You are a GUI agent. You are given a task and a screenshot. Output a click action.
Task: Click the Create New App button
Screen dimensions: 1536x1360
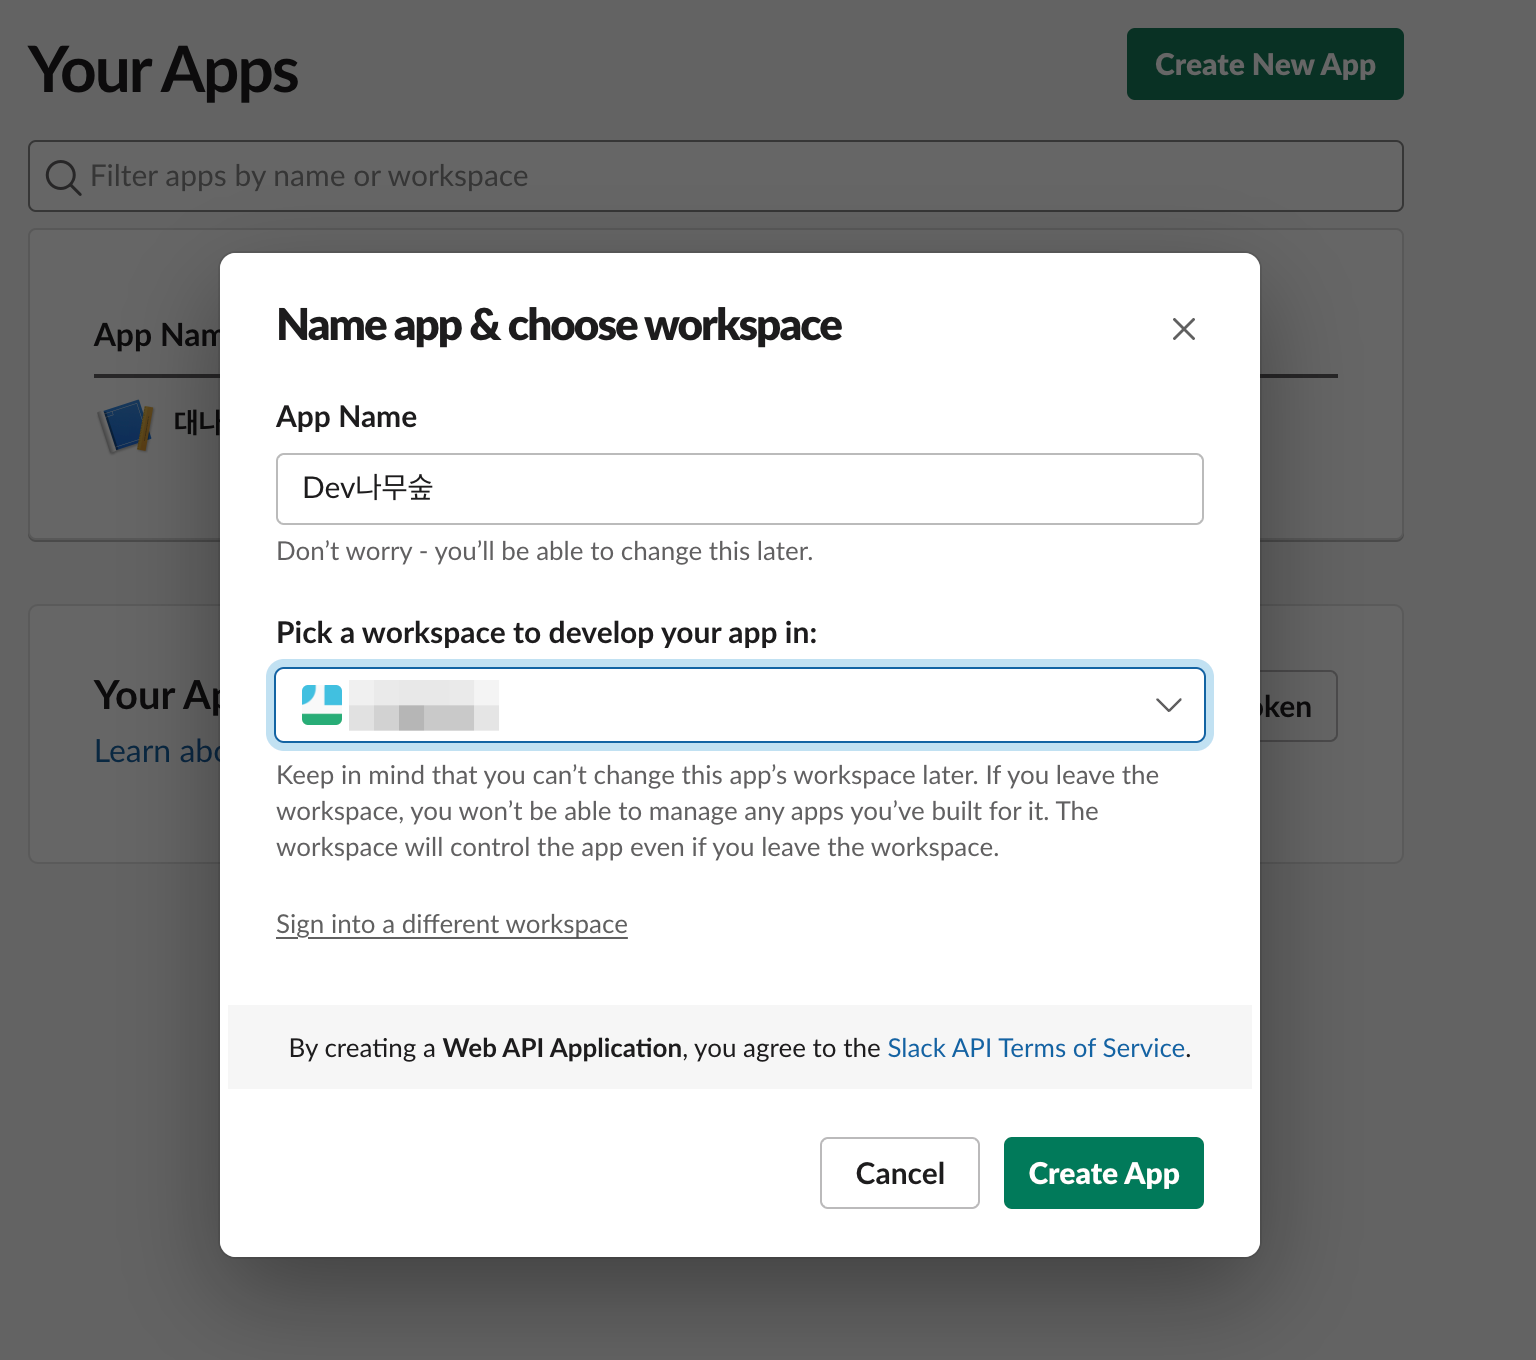1265,64
